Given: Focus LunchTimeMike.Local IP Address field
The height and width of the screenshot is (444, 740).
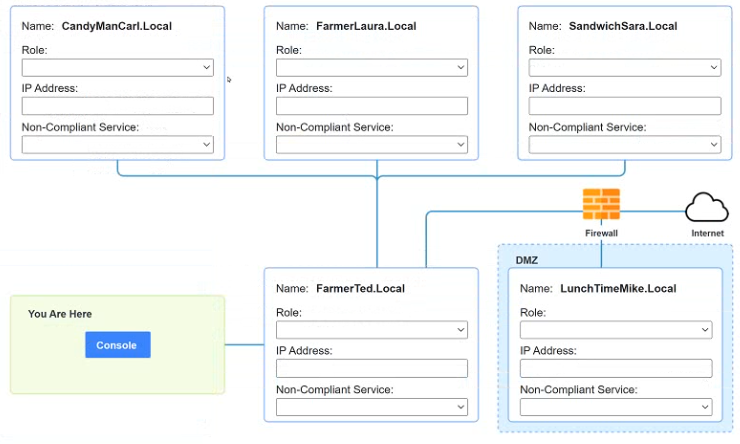Looking at the screenshot, I should coord(616,368).
